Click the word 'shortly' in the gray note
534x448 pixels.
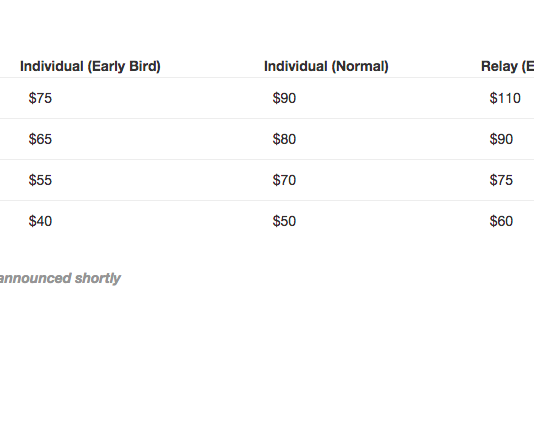coord(98,278)
